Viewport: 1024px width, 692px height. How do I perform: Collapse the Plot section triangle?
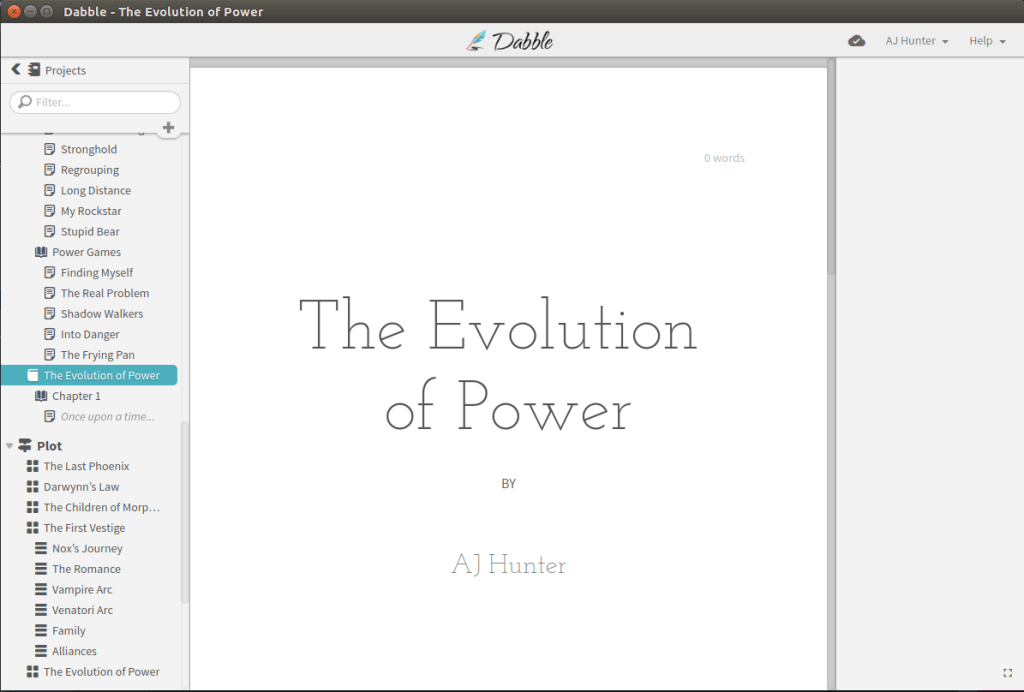pos(9,446)
